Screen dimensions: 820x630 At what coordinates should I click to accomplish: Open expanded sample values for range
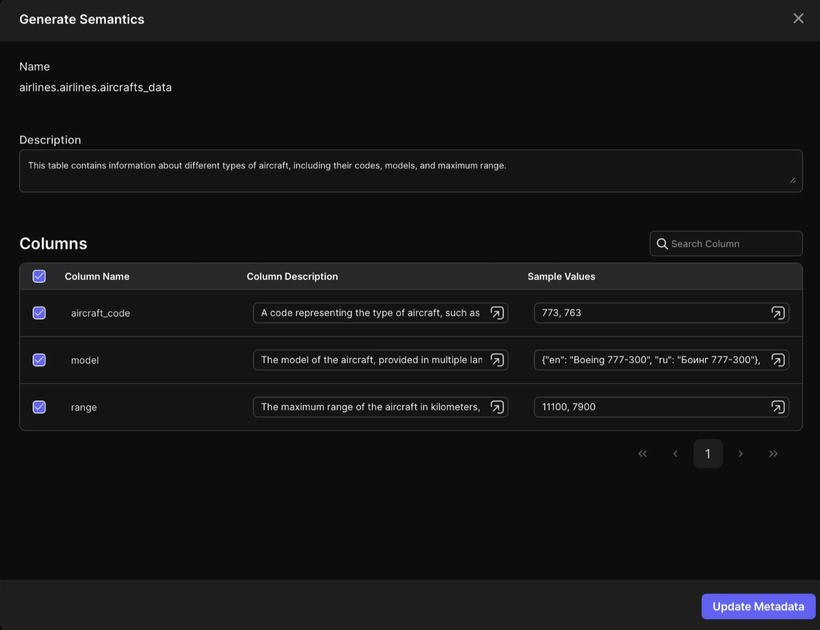[x=778, y=407]
